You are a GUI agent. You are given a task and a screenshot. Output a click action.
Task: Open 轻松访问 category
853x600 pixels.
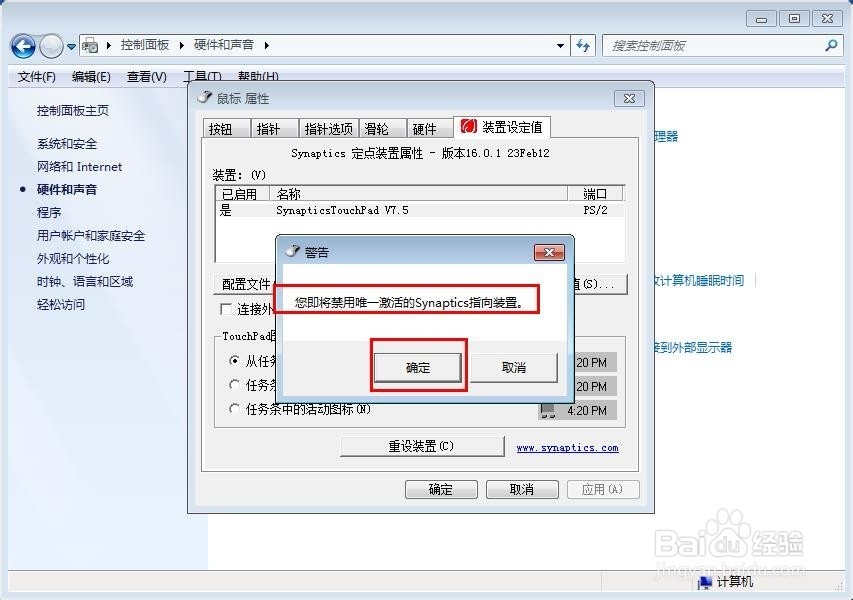point(61,305)
